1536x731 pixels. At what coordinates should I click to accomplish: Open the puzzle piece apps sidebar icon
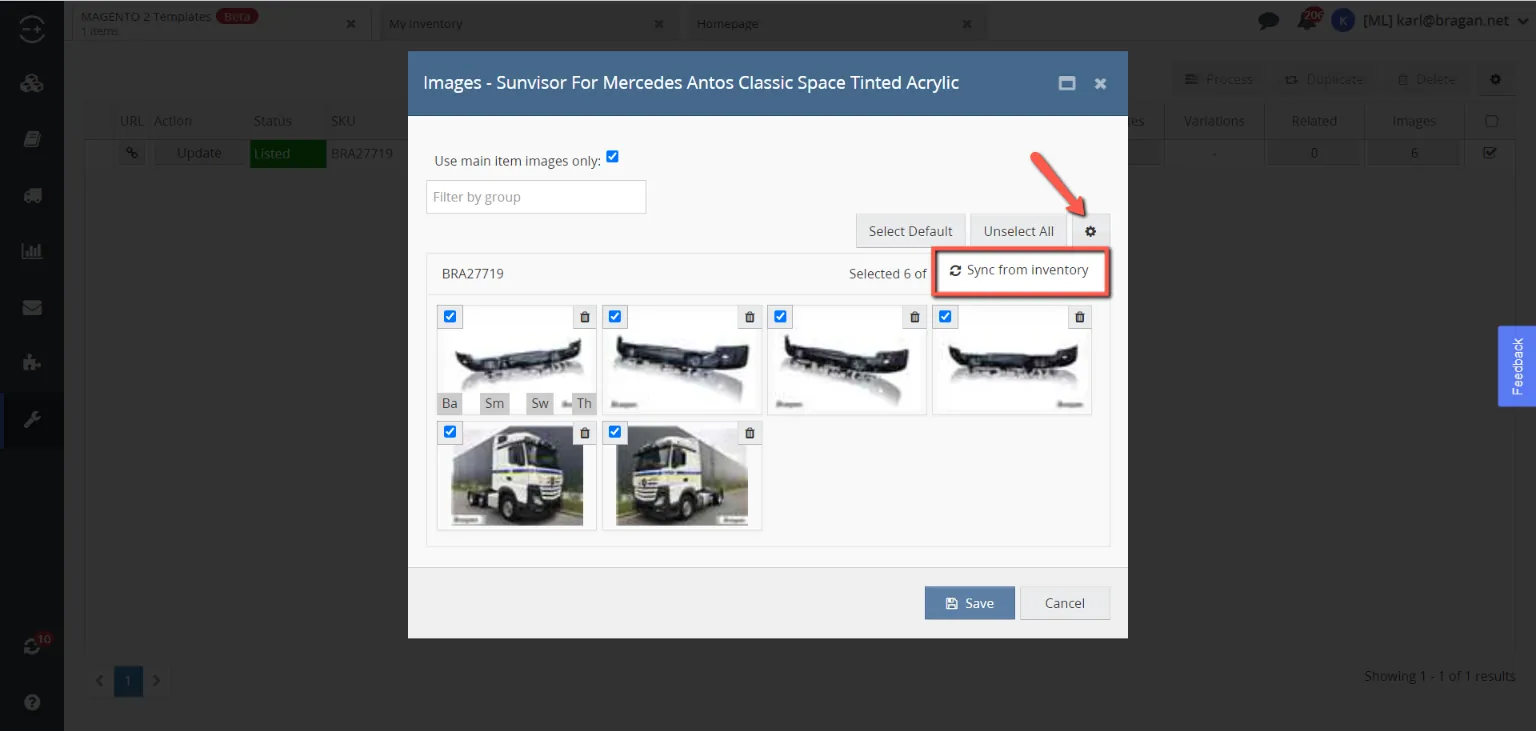coord(32,363)
